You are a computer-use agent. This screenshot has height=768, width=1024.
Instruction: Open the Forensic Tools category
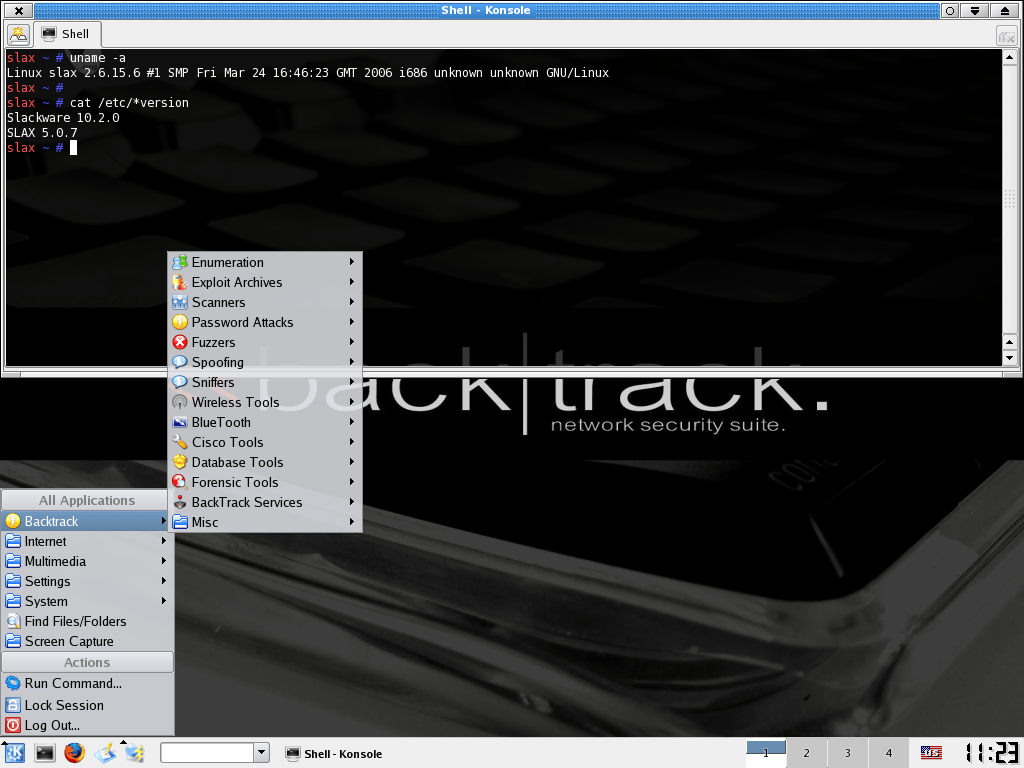tap(233, 482)
